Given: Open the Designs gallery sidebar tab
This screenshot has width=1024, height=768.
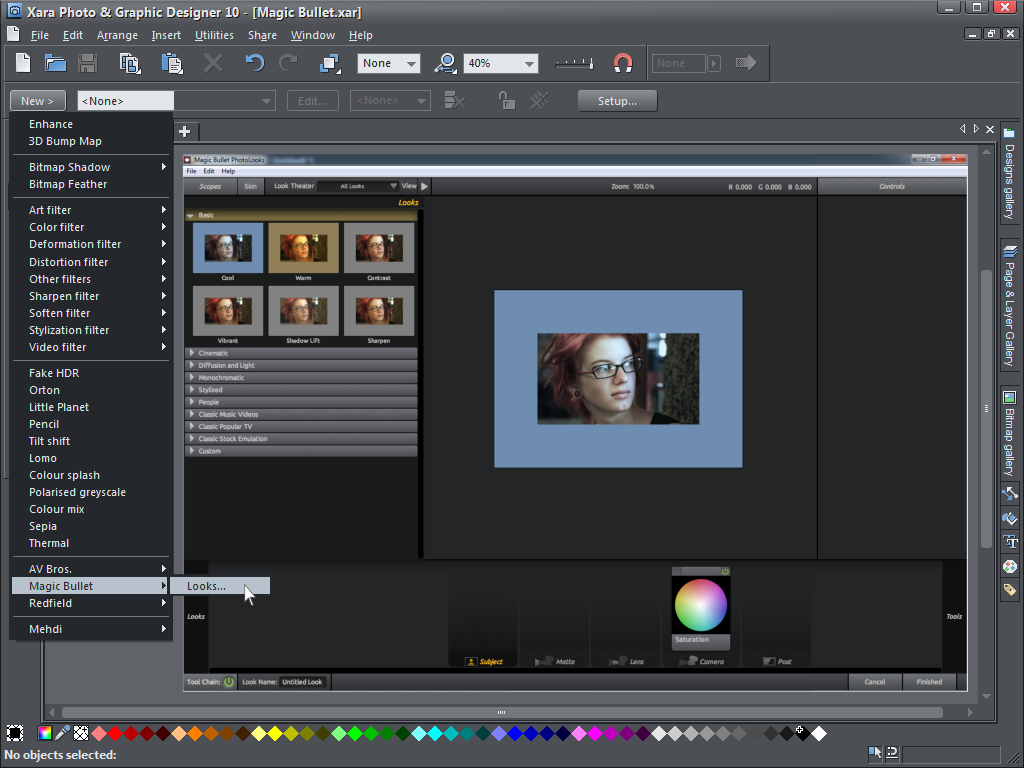Looking at the screenshot, I should (1010, 174).
